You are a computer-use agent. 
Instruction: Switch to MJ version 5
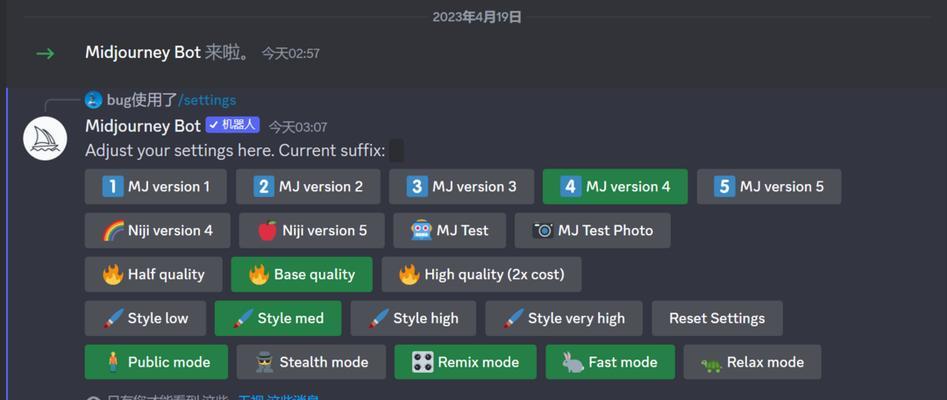click(x=769, y=187)
